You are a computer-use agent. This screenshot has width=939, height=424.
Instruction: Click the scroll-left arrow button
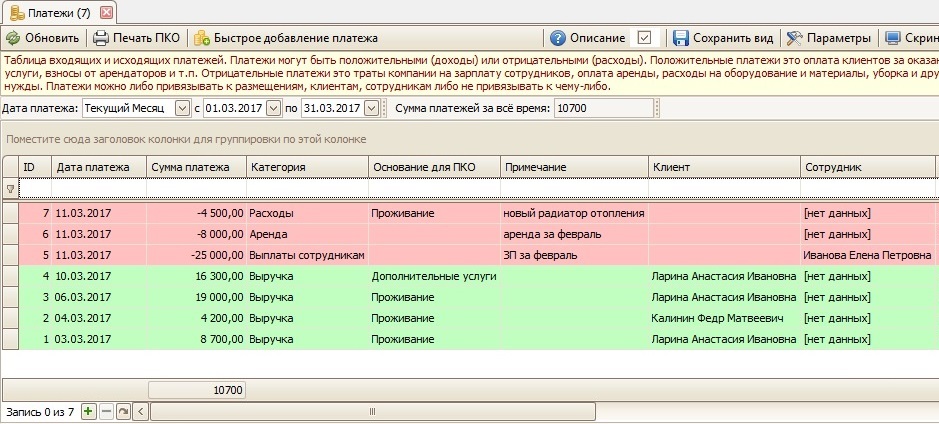click(x=141, y=411)
